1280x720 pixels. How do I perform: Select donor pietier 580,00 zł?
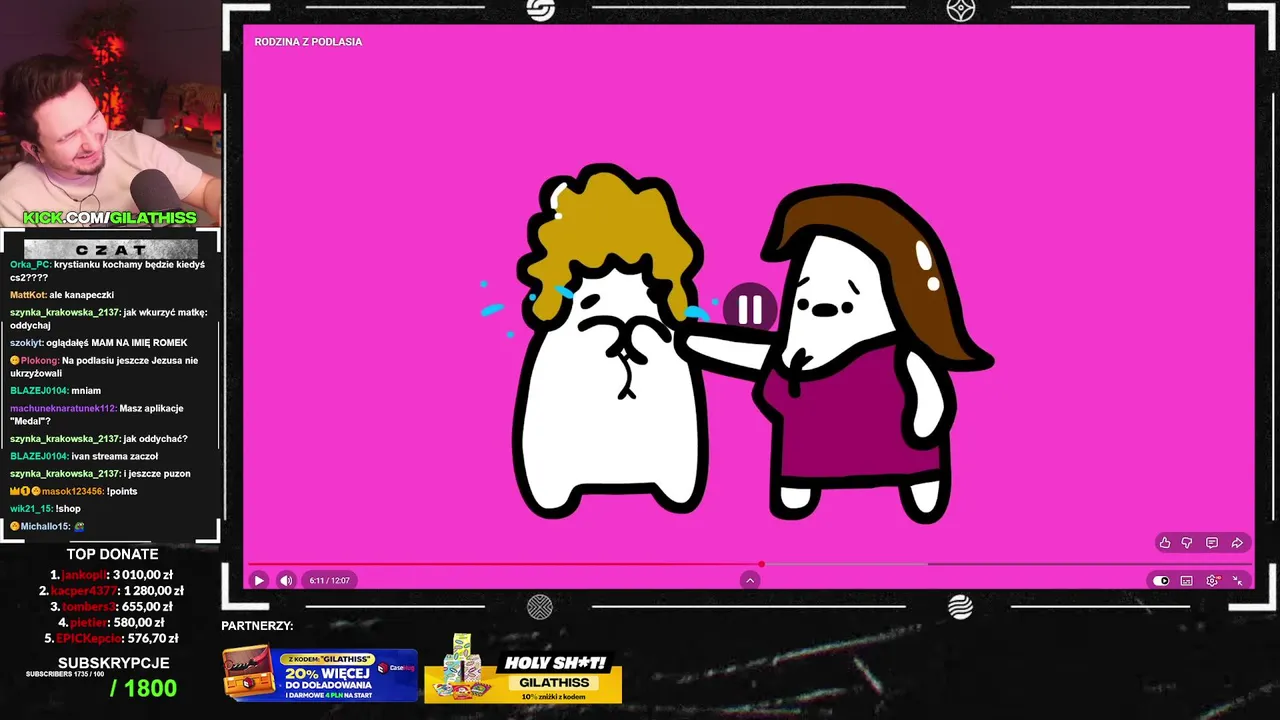pyautogui.click(x=111, y=622)
